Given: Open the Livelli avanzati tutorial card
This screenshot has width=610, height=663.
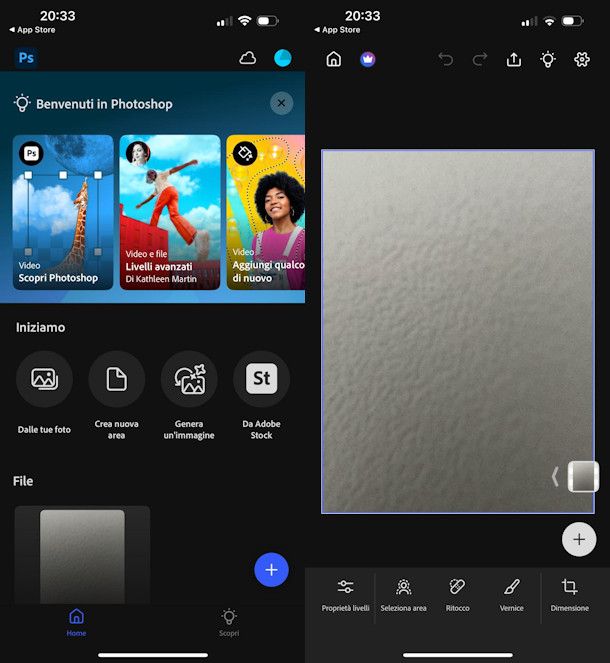Looking at the screenshot, I should tap(170, 212).
